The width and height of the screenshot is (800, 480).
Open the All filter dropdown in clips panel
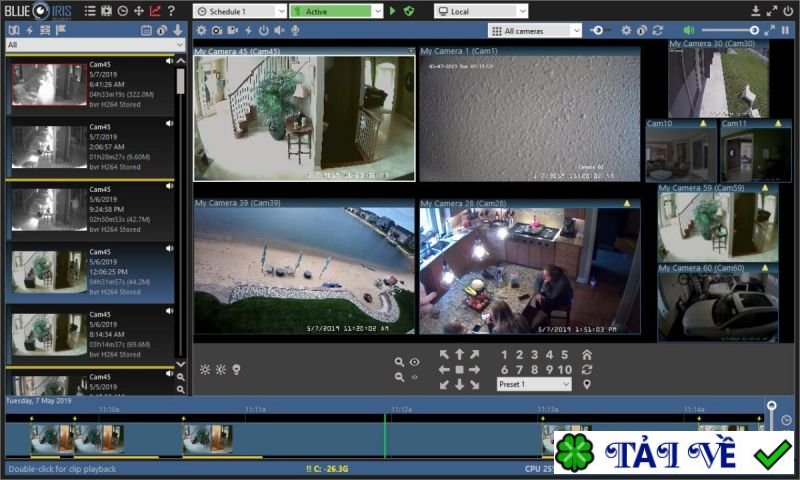point(95,44)
